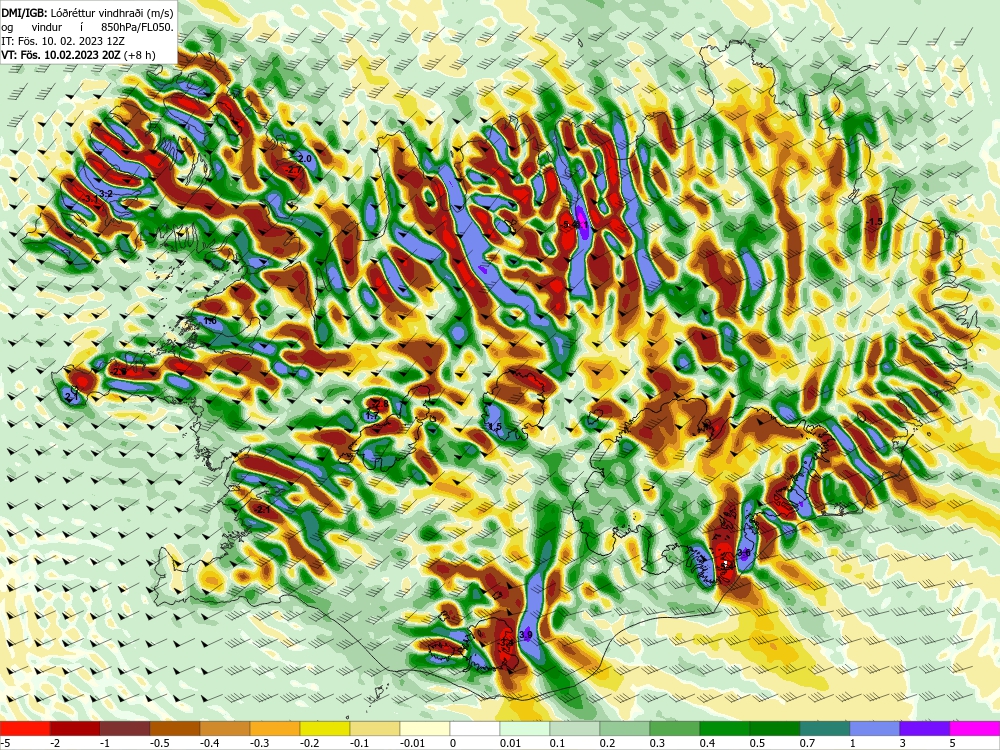Click the '-2.1' value label in the southwest
The width and height of the screenshot is (1000, 750).
[x=261, y=510]
